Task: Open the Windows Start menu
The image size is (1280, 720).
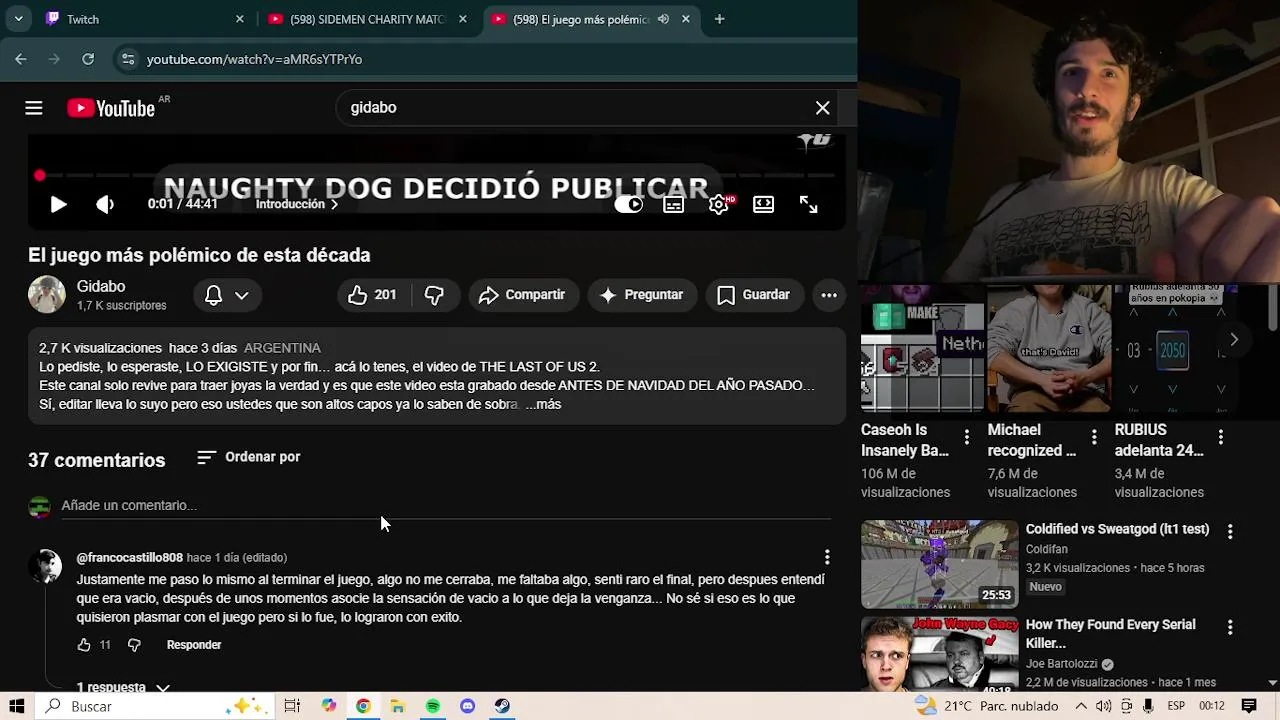Action: 16,706
